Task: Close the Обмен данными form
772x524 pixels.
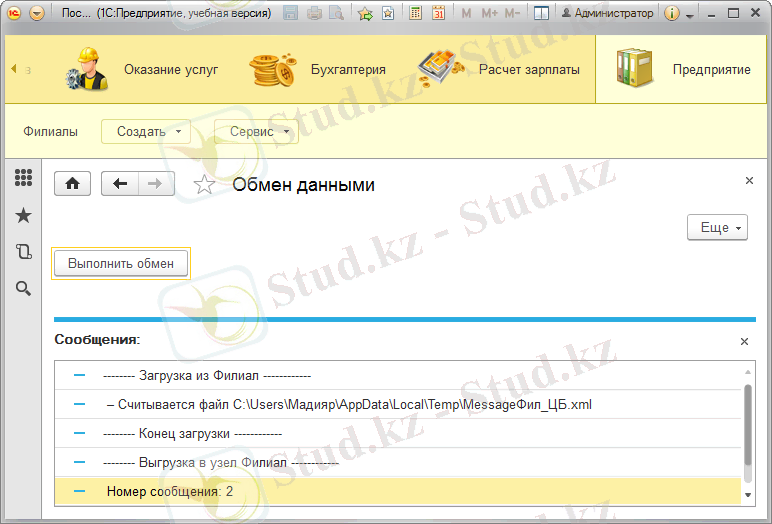Action: tap(749, 181)
